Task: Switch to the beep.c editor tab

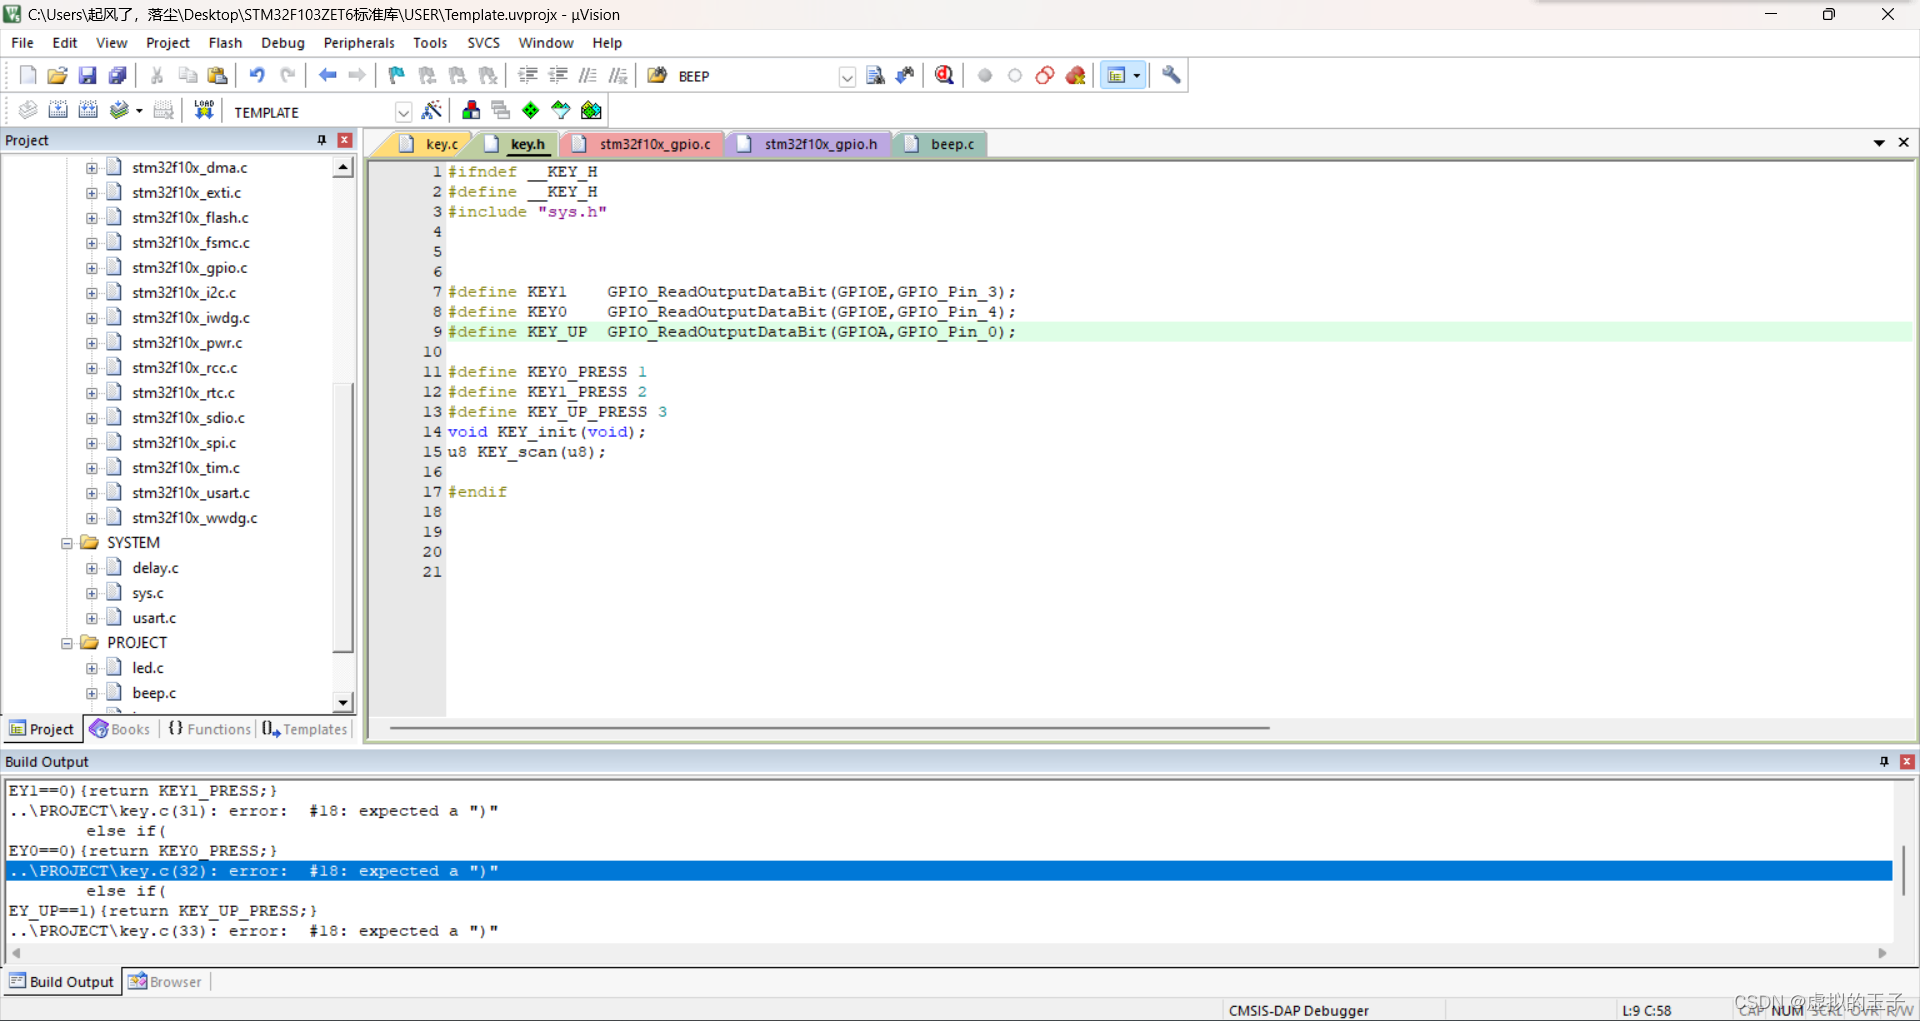Action: click(x=950, y=143)
